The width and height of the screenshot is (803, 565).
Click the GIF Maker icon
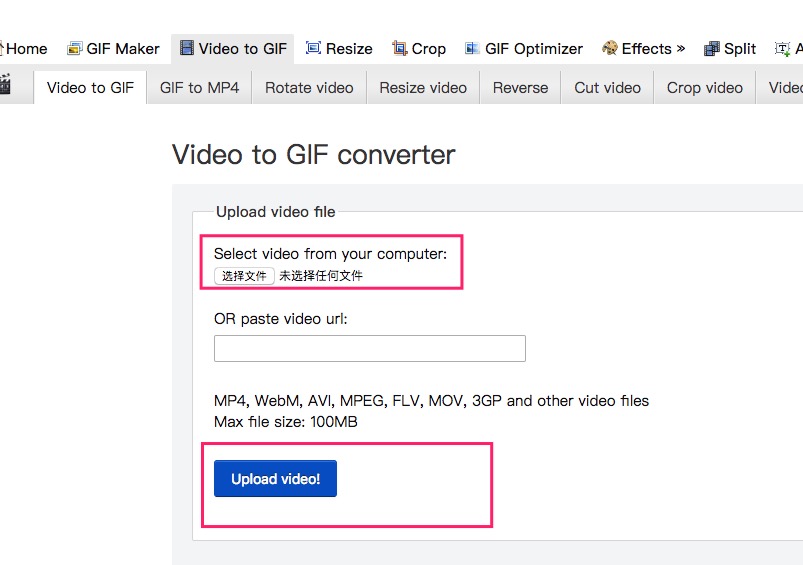pyautogui.click(x=75, y=49)
